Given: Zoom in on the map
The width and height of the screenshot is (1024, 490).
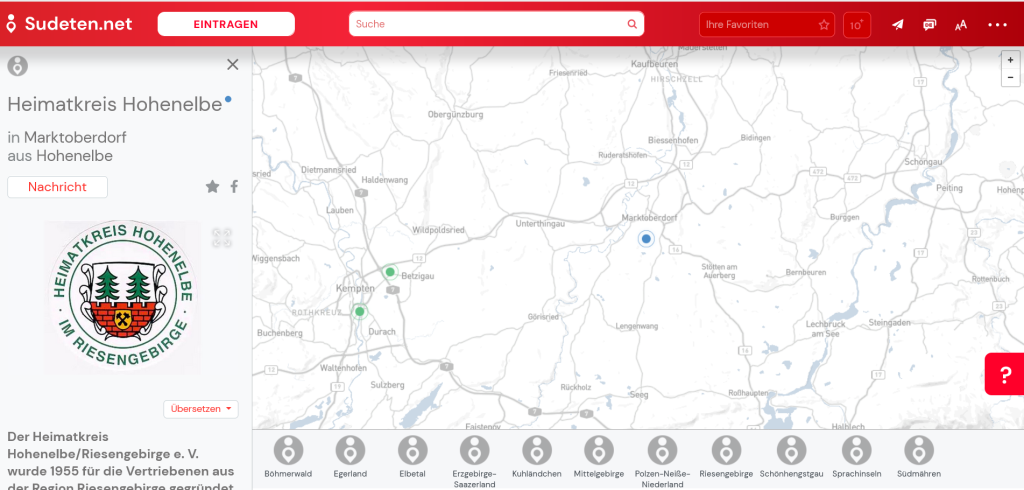Looking at the screenshot, I should coord(1010,60).
